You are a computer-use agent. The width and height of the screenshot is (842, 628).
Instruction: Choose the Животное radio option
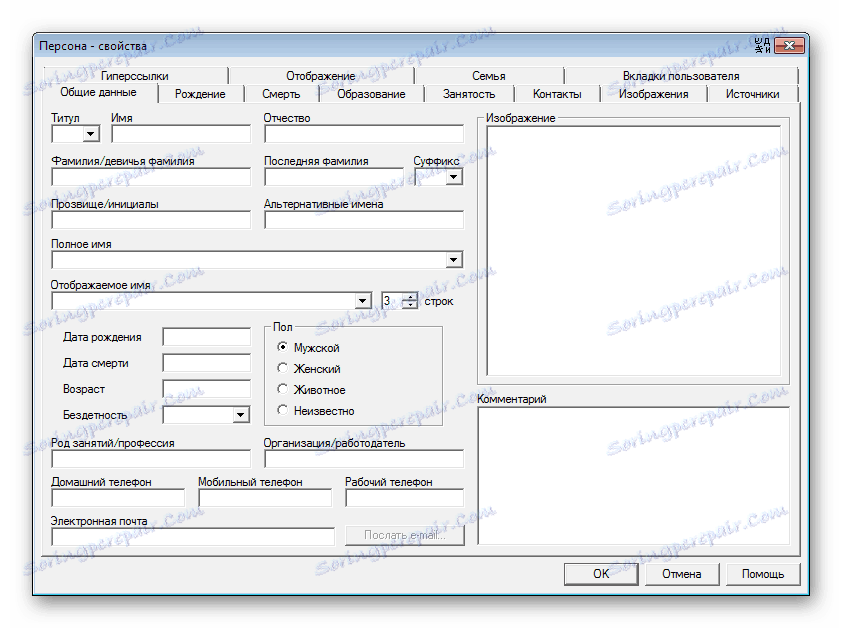282,389
